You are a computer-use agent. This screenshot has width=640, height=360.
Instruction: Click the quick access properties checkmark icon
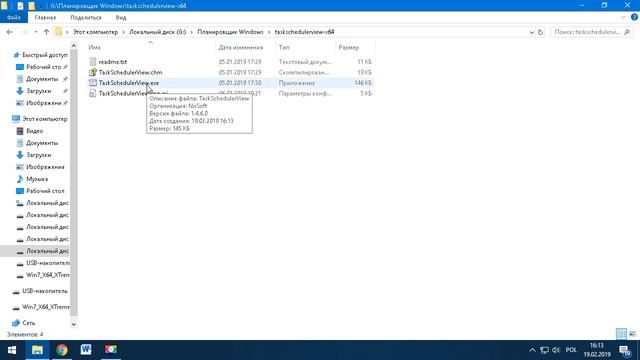click(20, 6)
